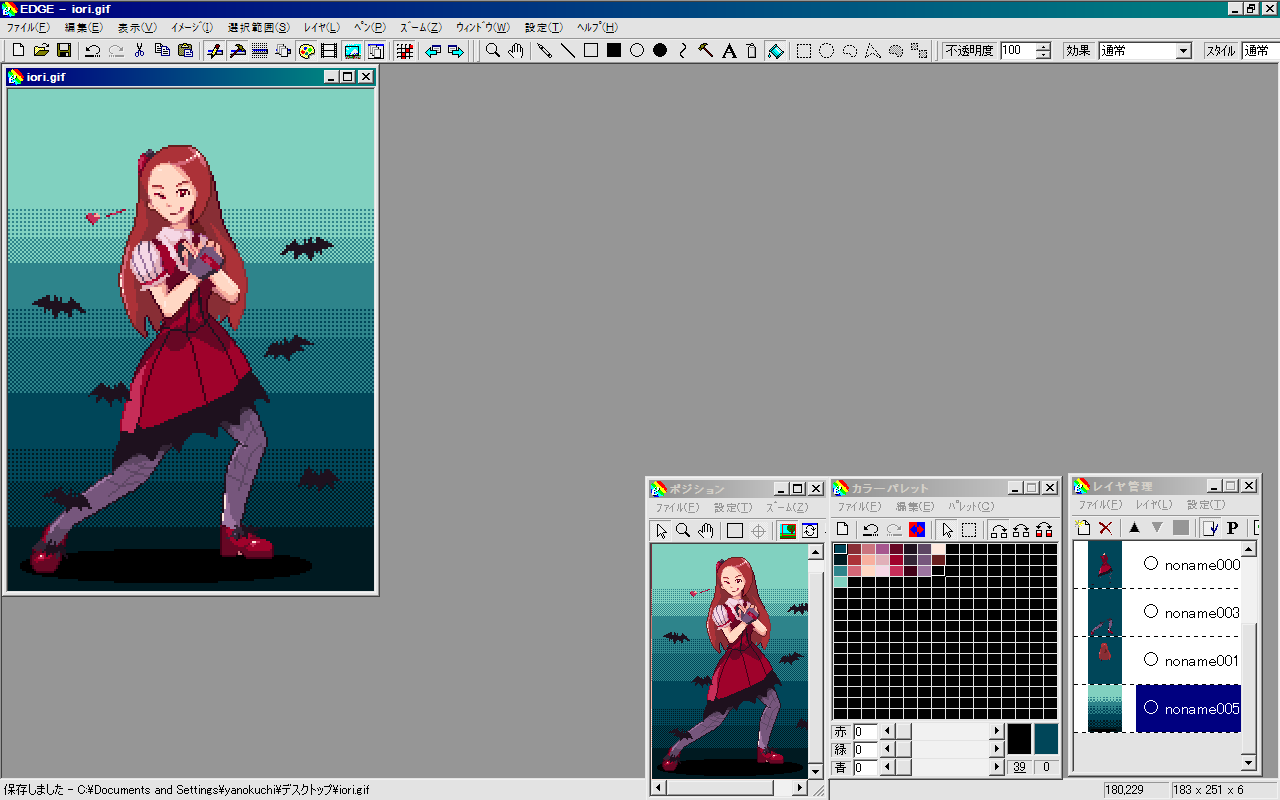Toggle the grid display icon
Screen dimensions: 1280x800
tap(405, 51)
